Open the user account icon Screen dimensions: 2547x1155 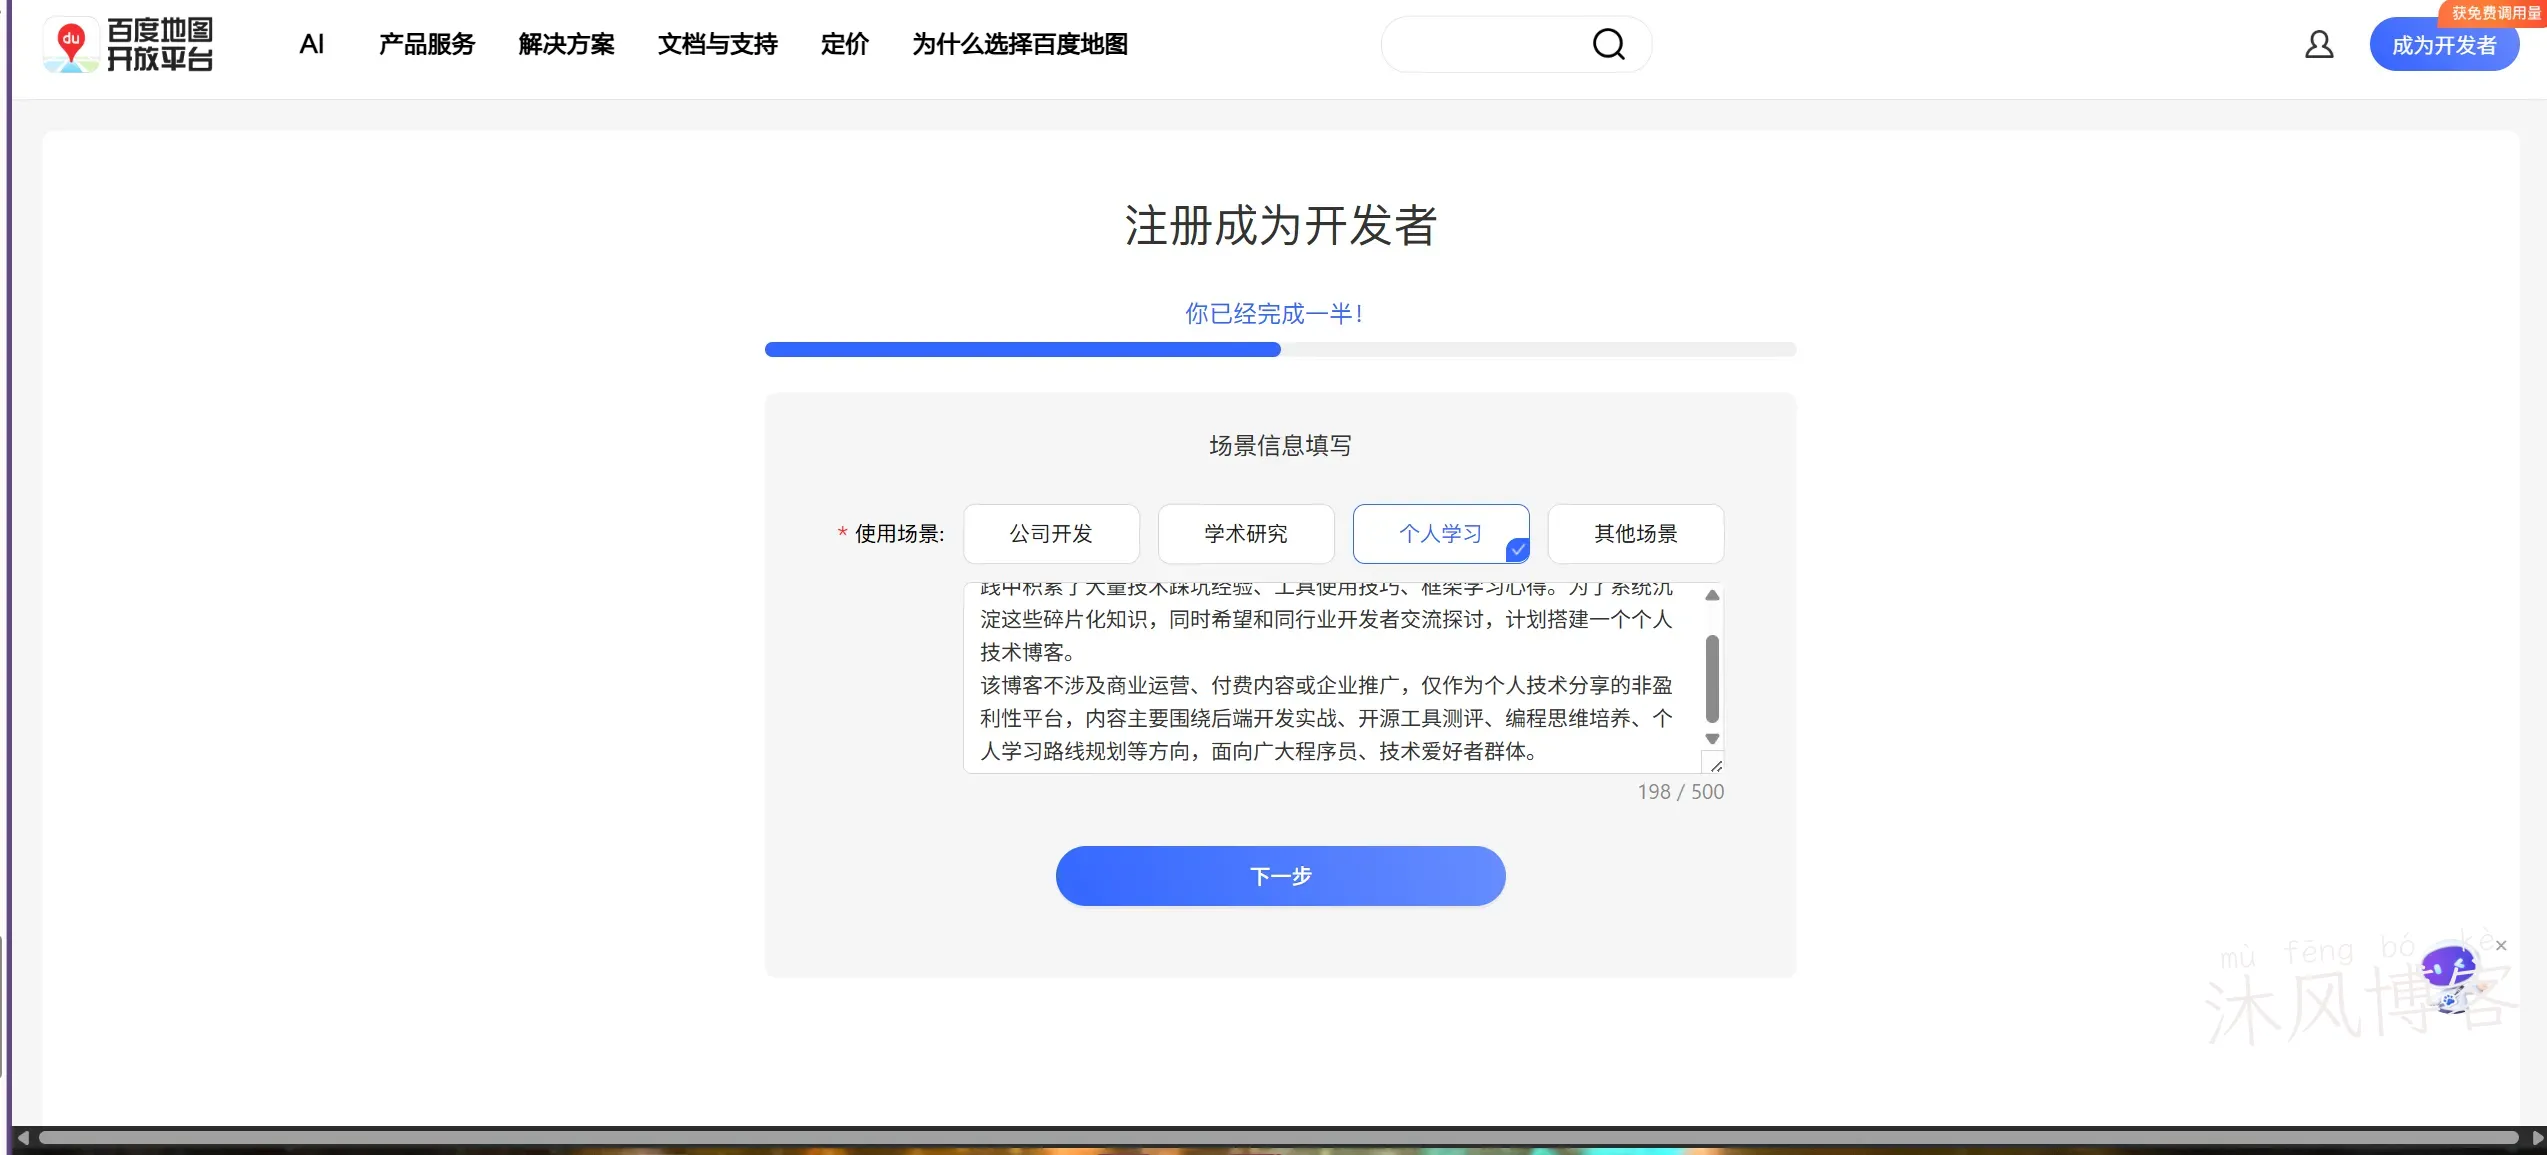pyautogui.click(x=2320, y=44)
